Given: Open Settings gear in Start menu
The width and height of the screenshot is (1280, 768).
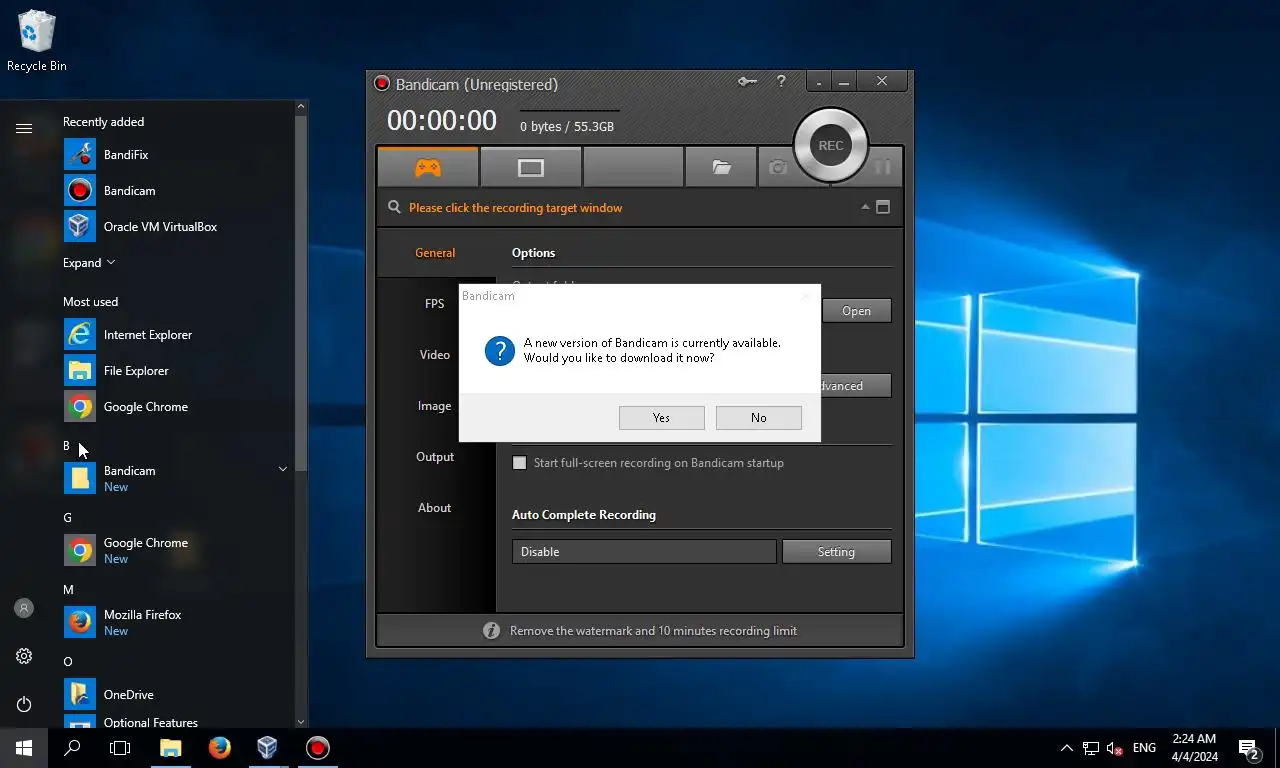Looking at the screenshot, I should [x=24, y=656].
